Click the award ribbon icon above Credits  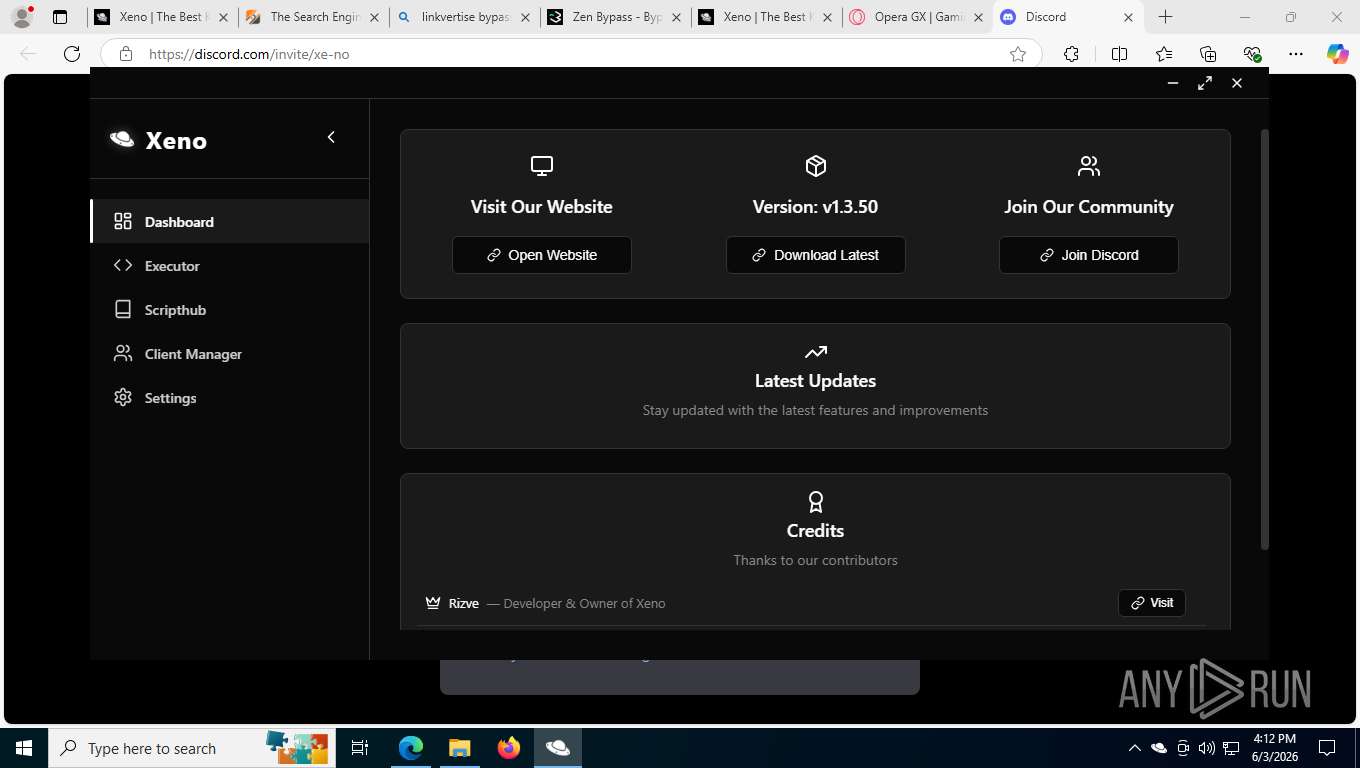tap(816, 501)
